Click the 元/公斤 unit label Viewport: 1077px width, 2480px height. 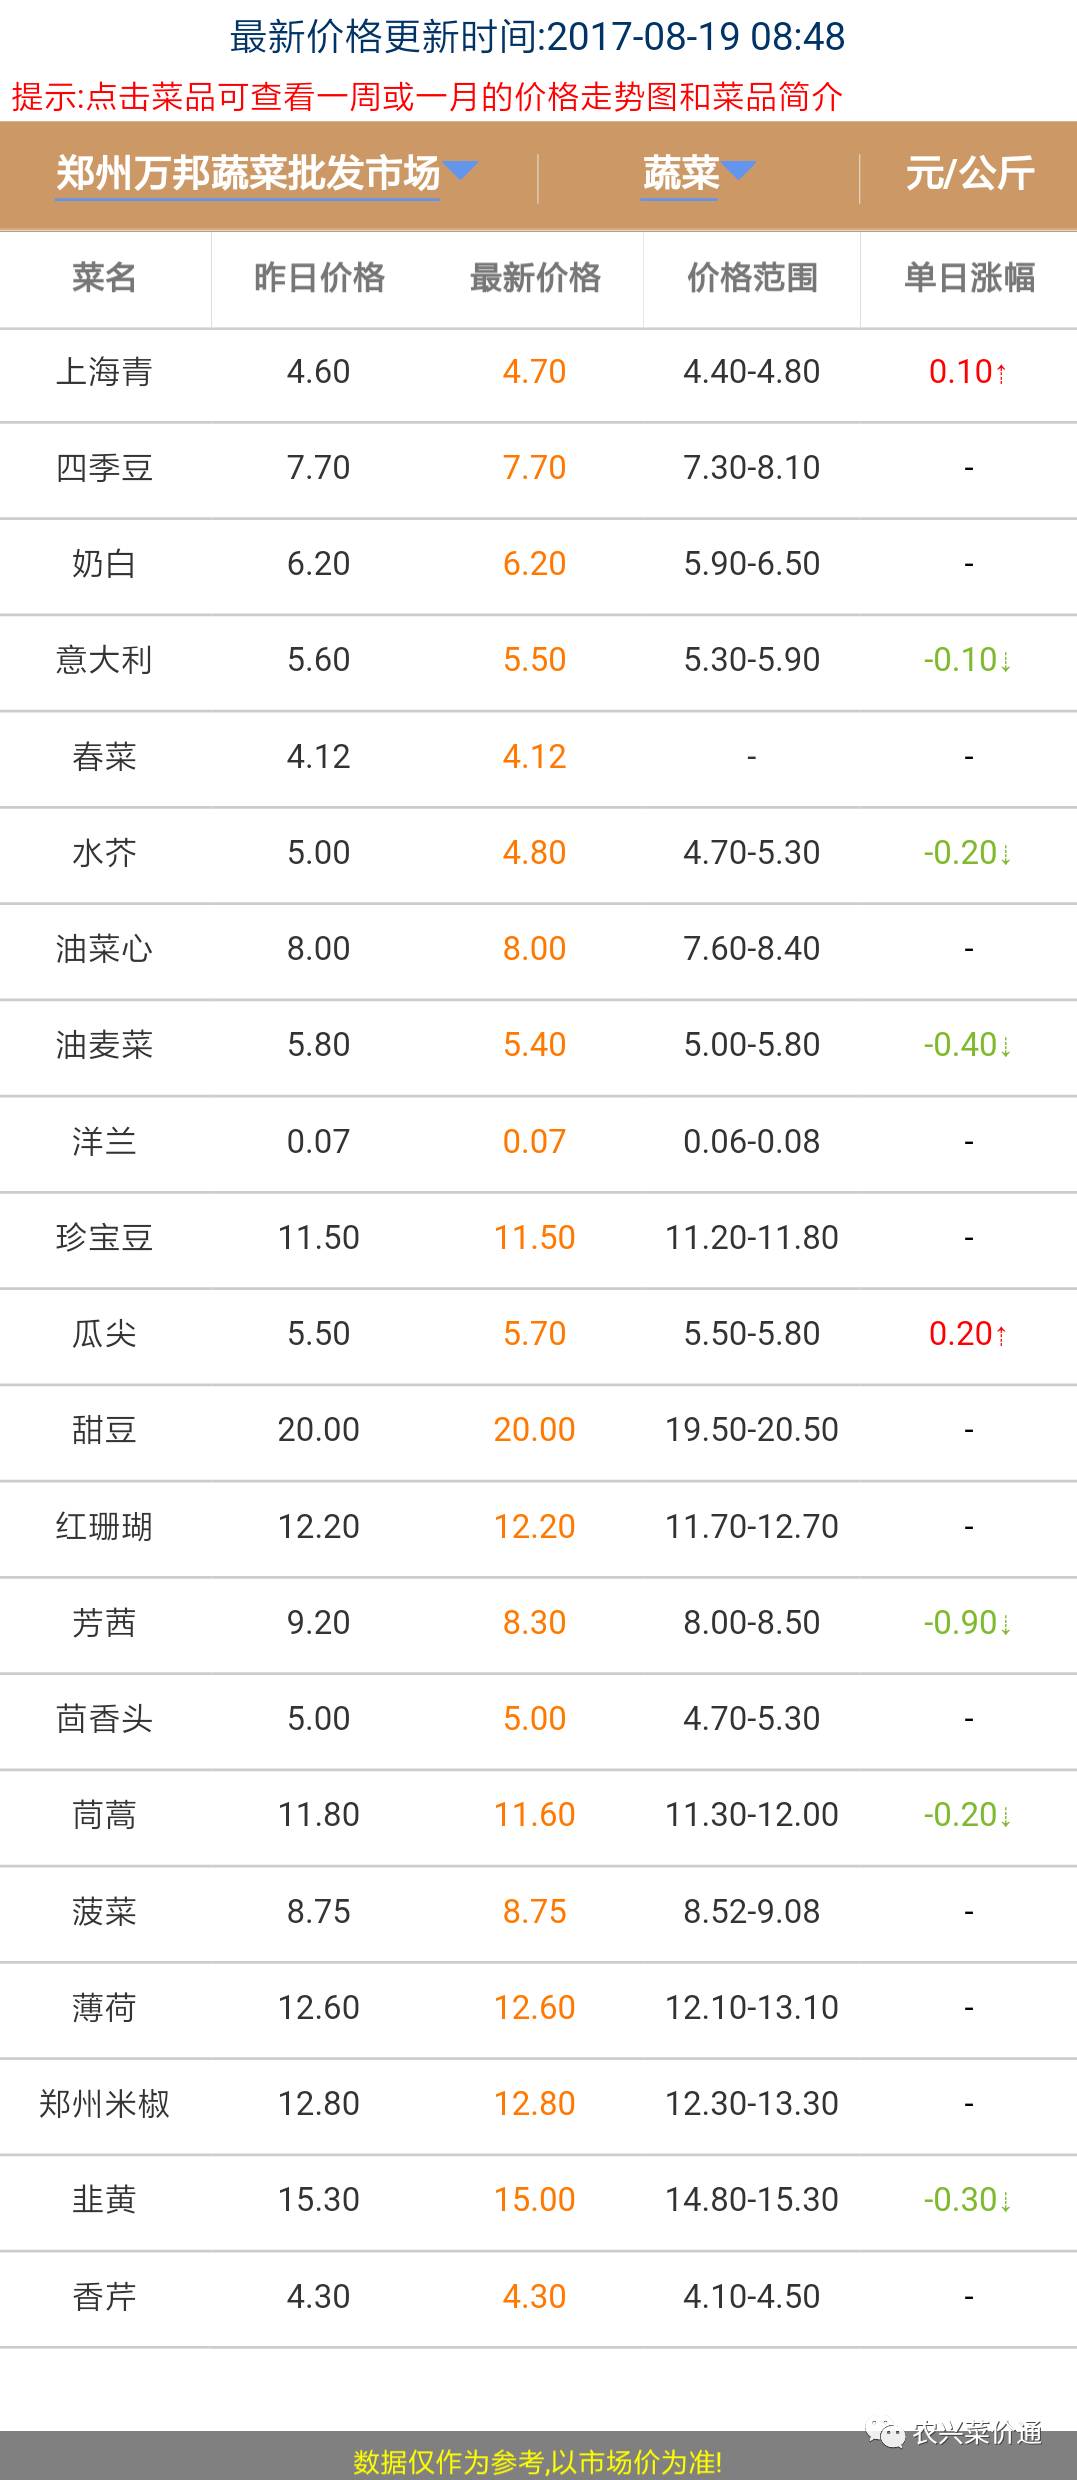[x=969, y=174]
